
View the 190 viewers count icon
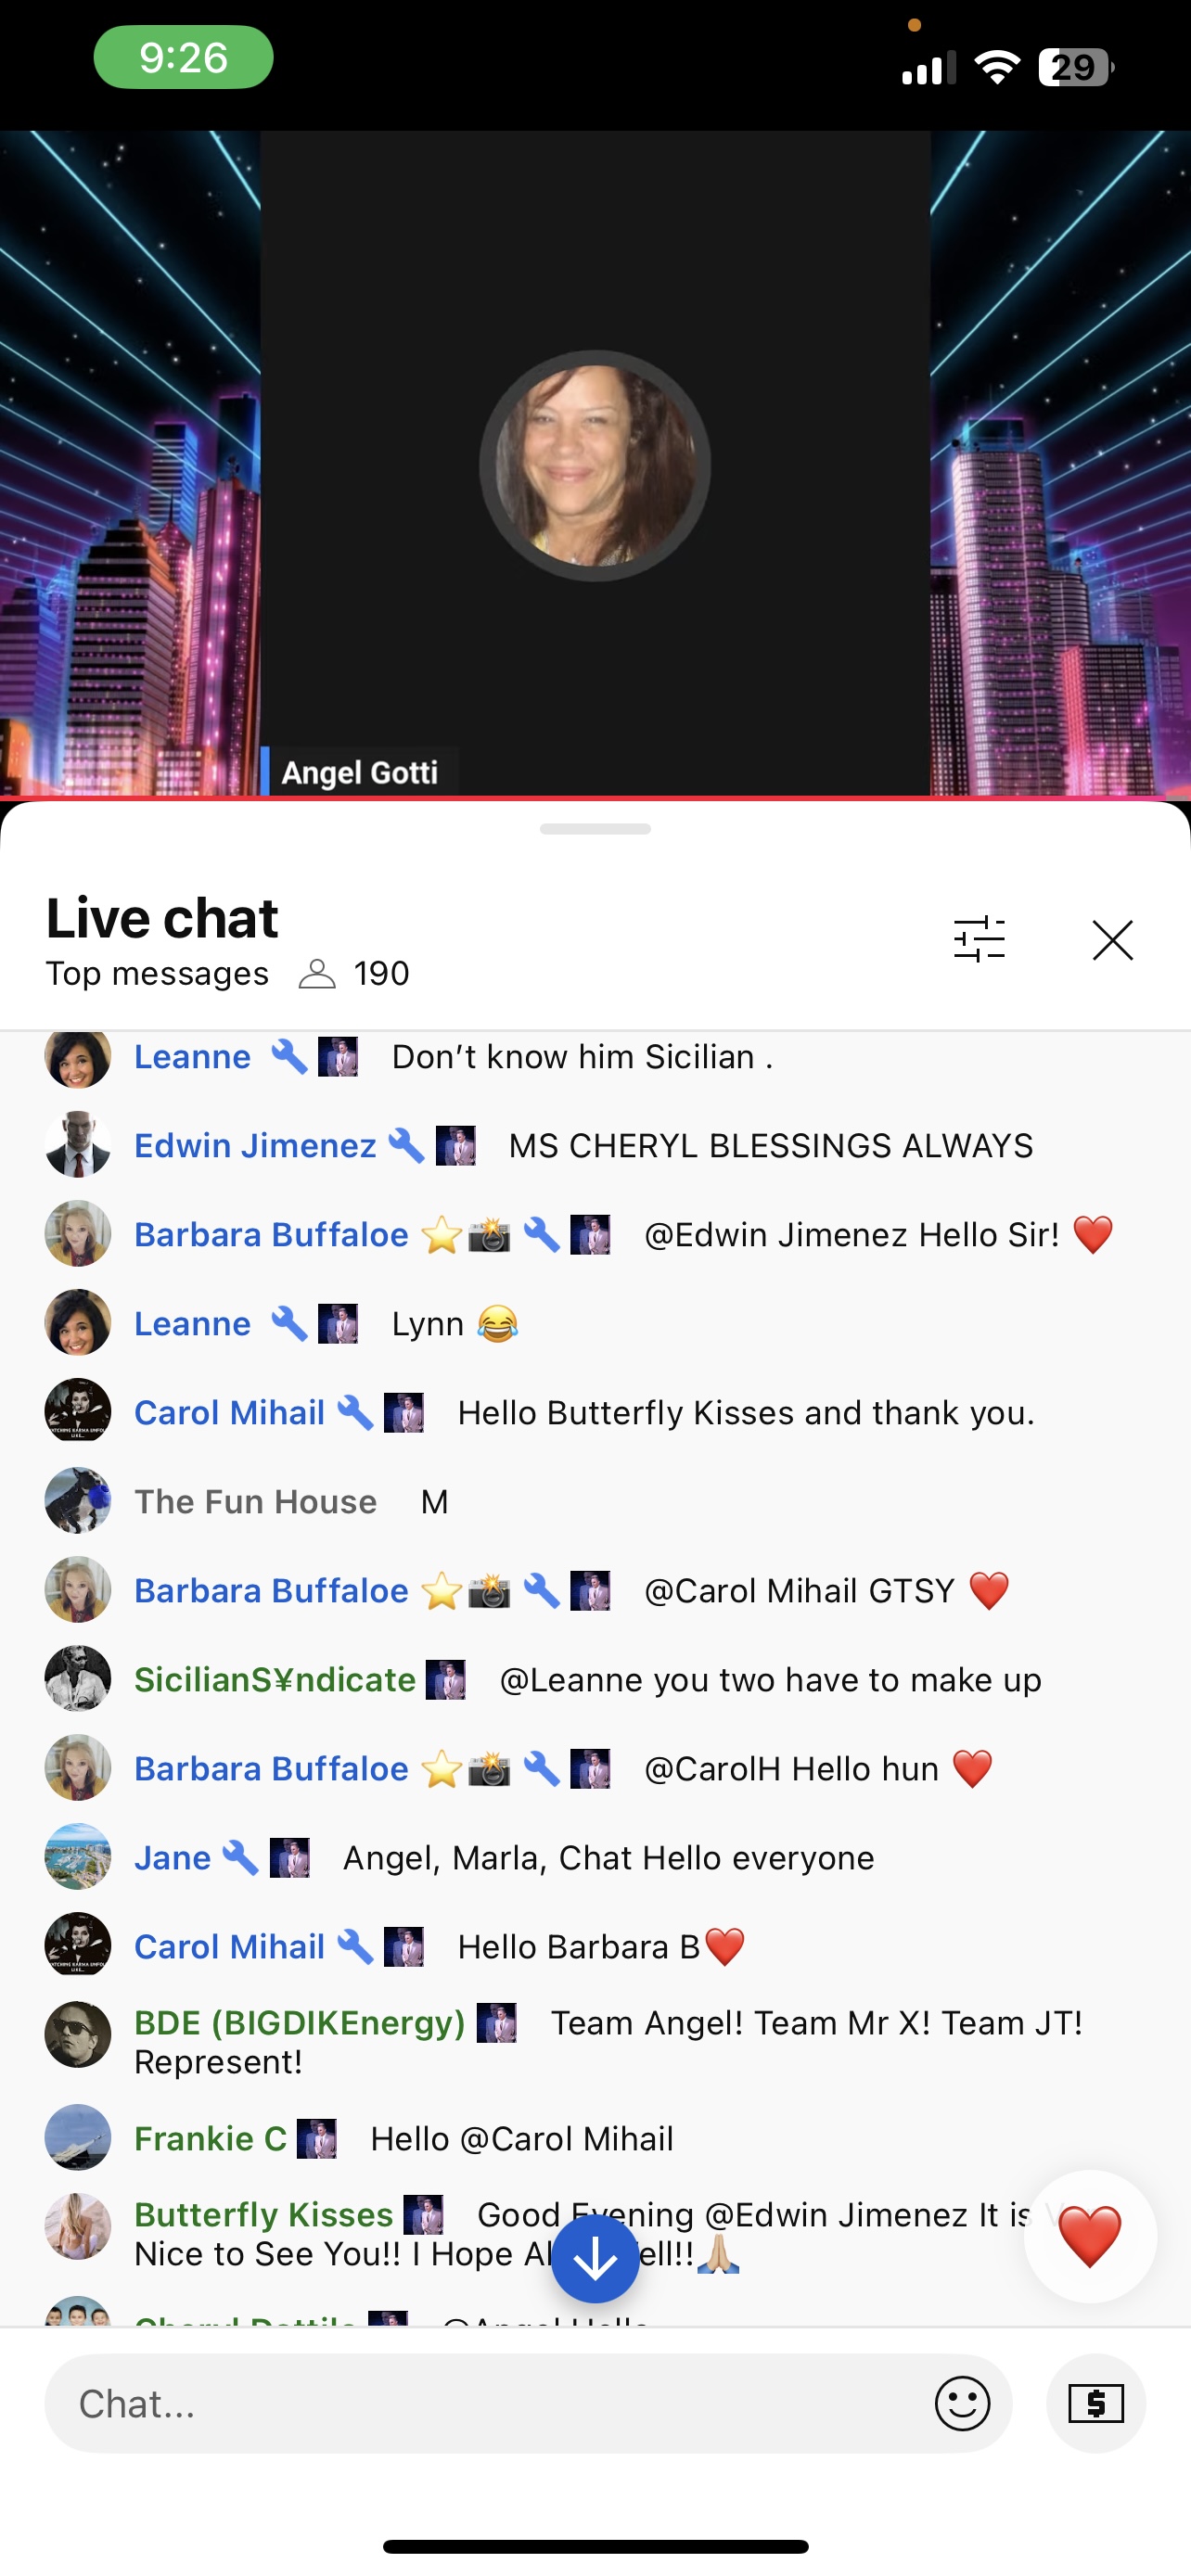click(x=317, y=973)
